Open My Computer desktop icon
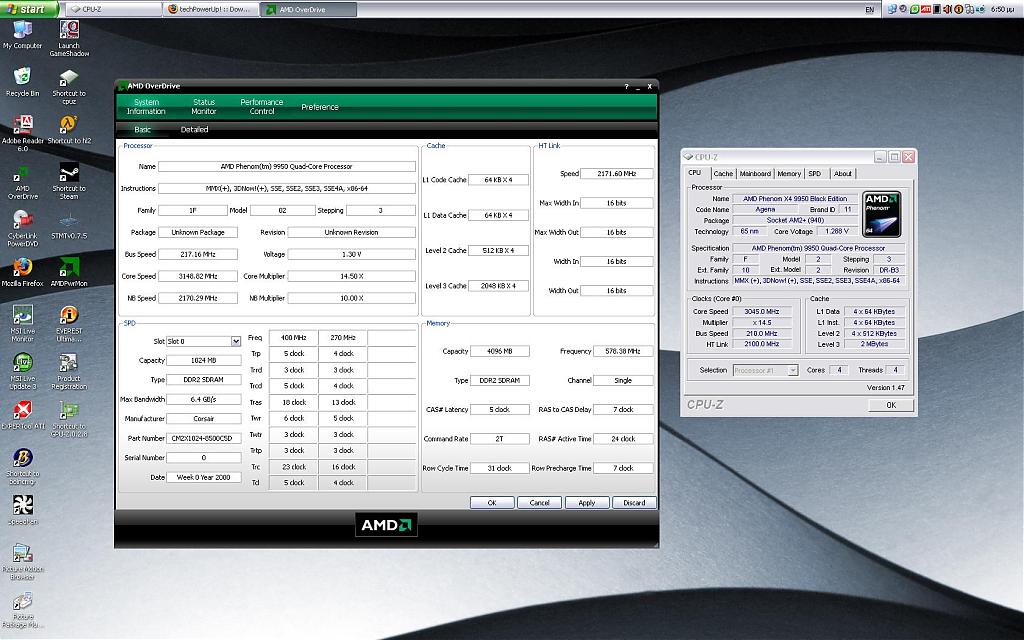 tap(22, 35)
